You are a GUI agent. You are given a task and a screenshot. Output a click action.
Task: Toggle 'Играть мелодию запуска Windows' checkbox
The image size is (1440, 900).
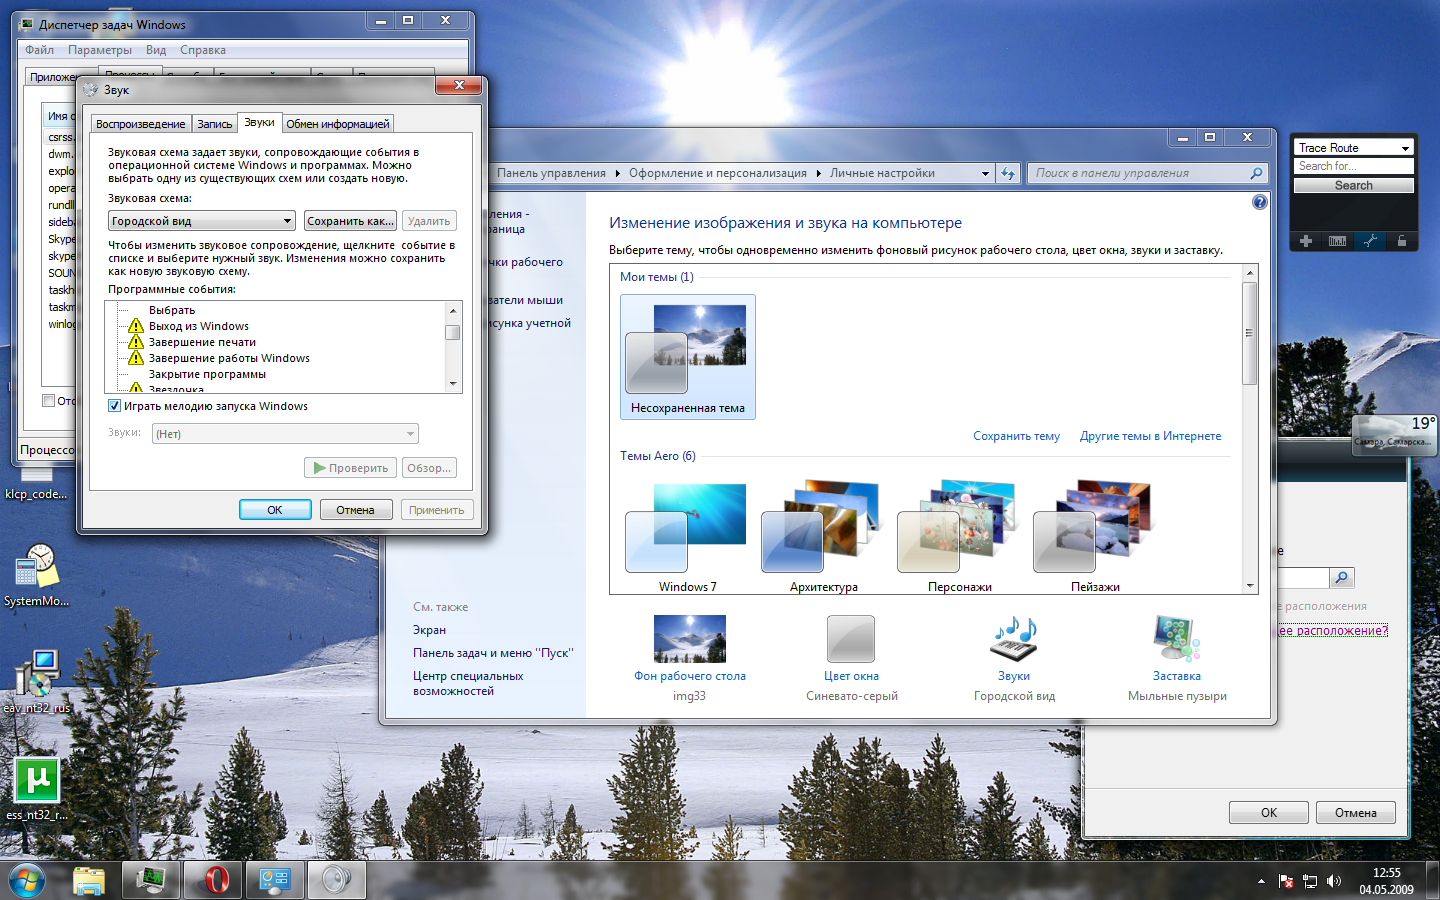[114, 406]
